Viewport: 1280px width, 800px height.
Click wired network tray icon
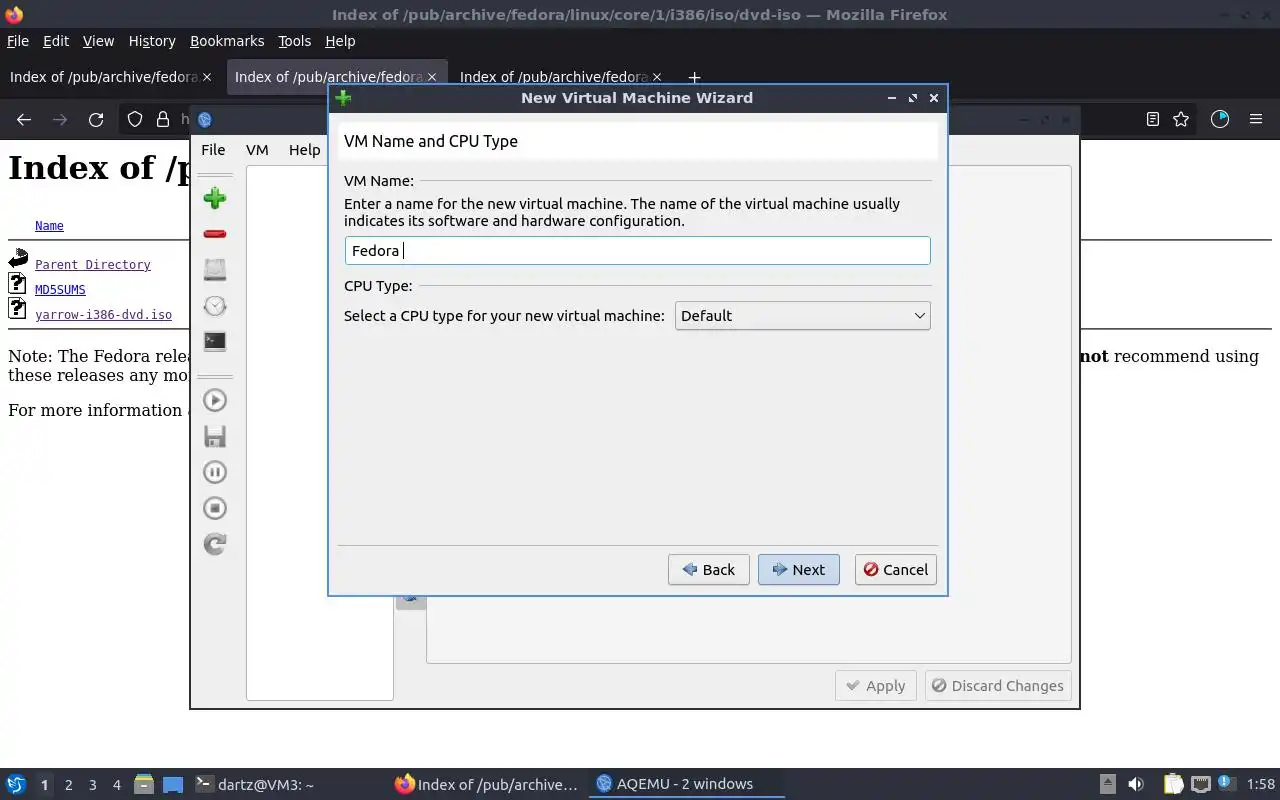coord(1201,784)
